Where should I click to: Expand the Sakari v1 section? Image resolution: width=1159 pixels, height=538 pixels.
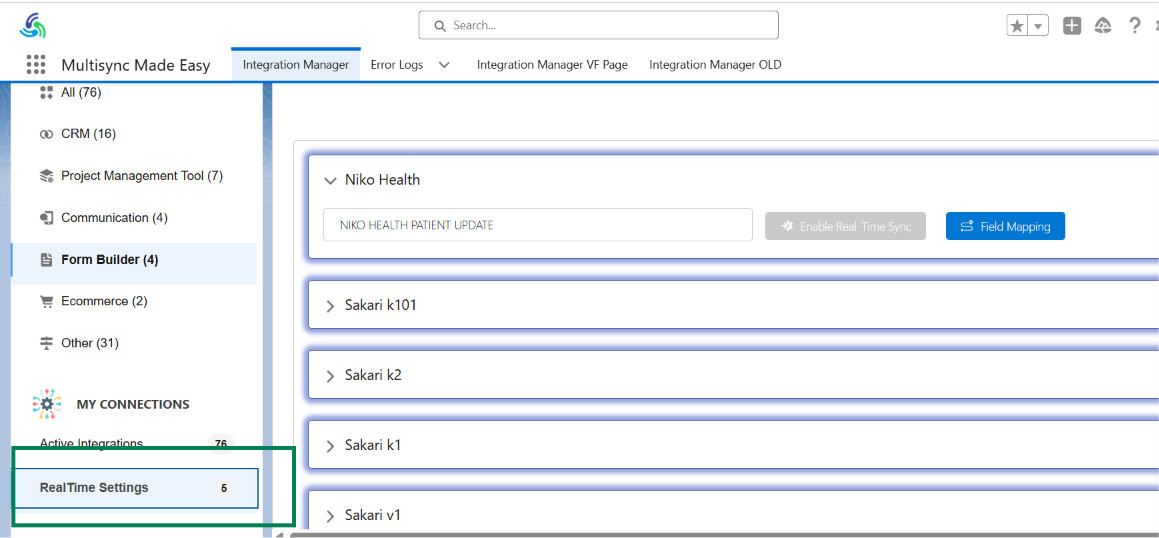(330, 515)
